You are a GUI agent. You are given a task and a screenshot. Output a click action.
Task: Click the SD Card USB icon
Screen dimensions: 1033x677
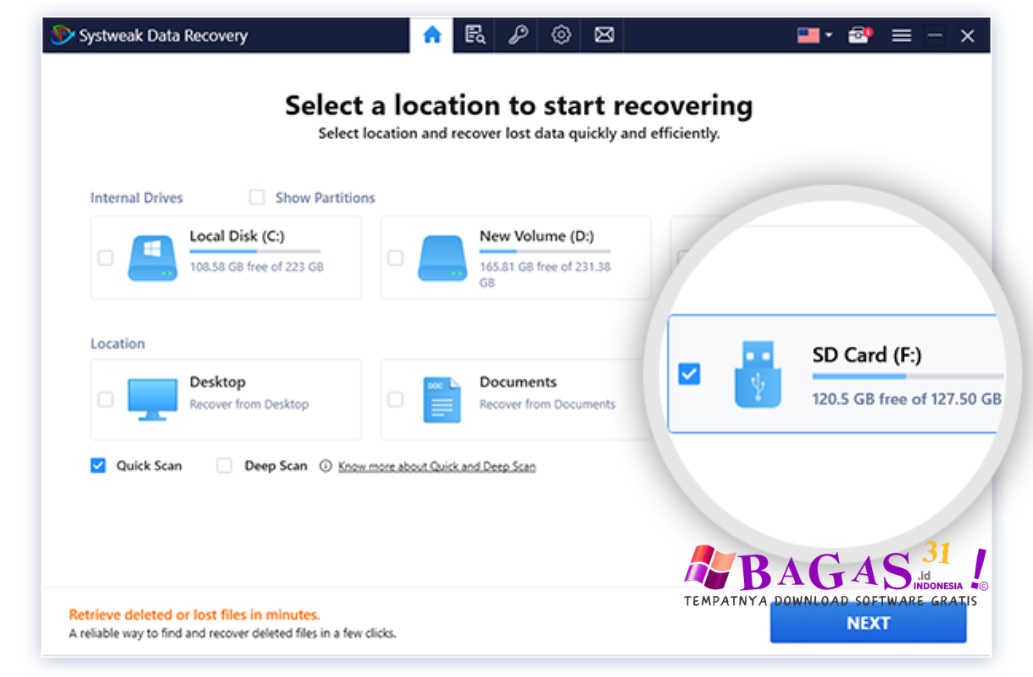pos(758,374)
